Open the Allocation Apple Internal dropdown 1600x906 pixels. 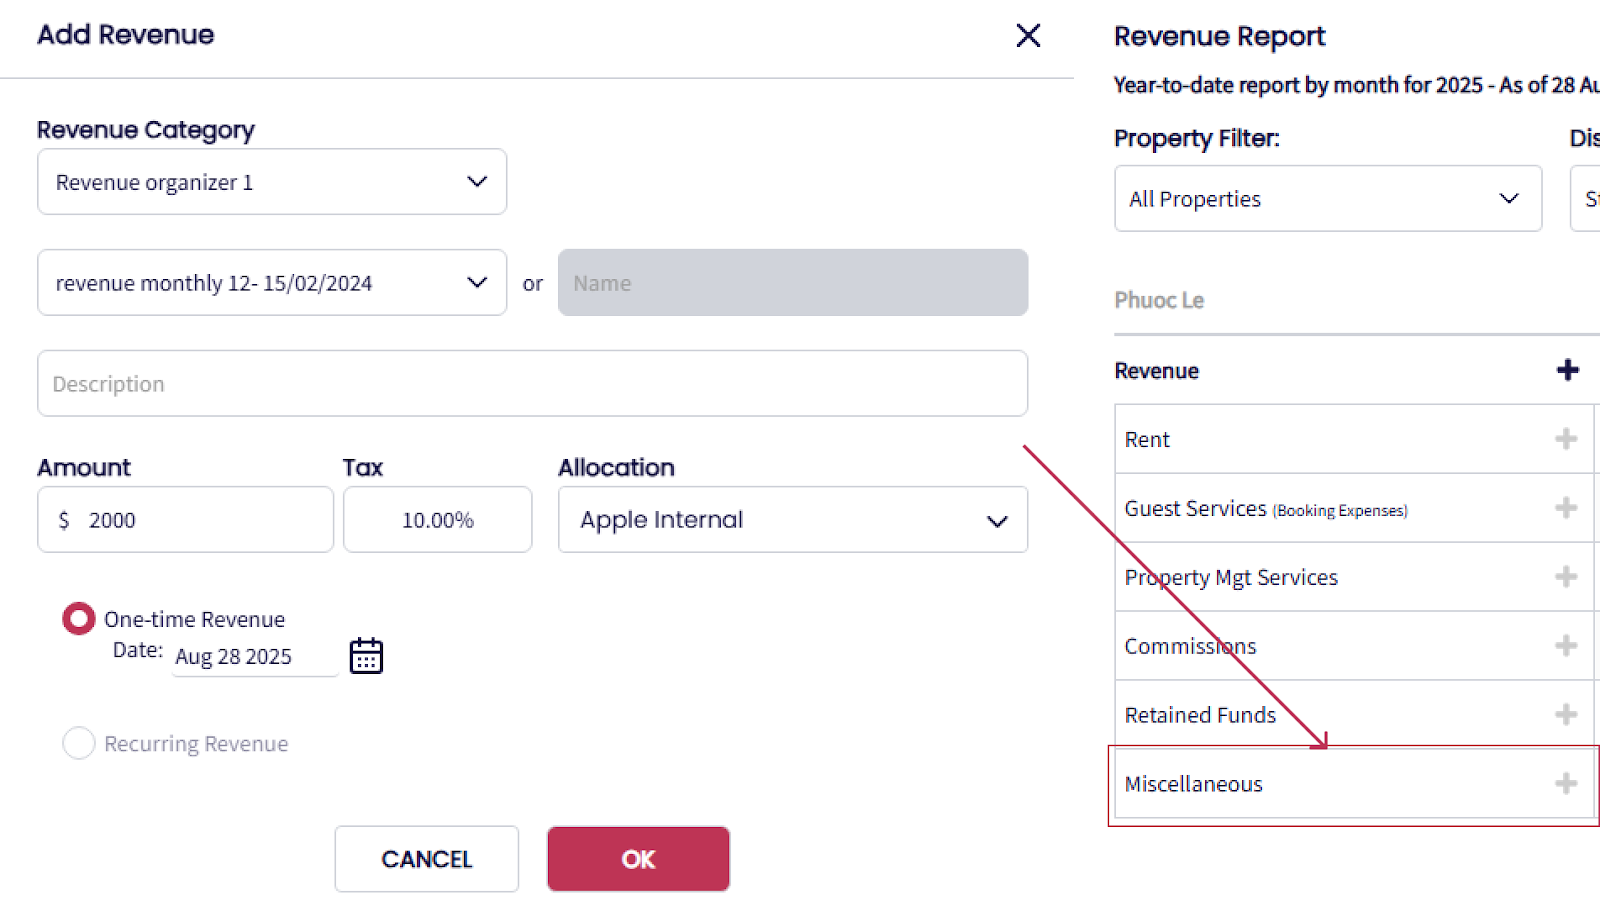pos(792,520)
